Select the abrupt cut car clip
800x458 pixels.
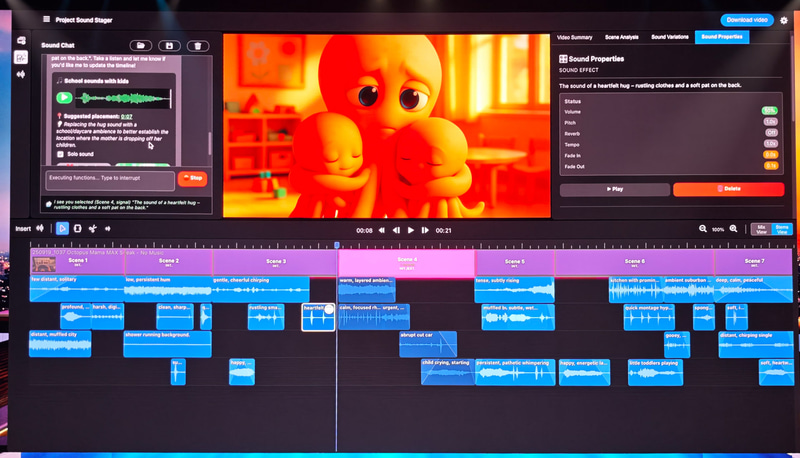[428, 344]
